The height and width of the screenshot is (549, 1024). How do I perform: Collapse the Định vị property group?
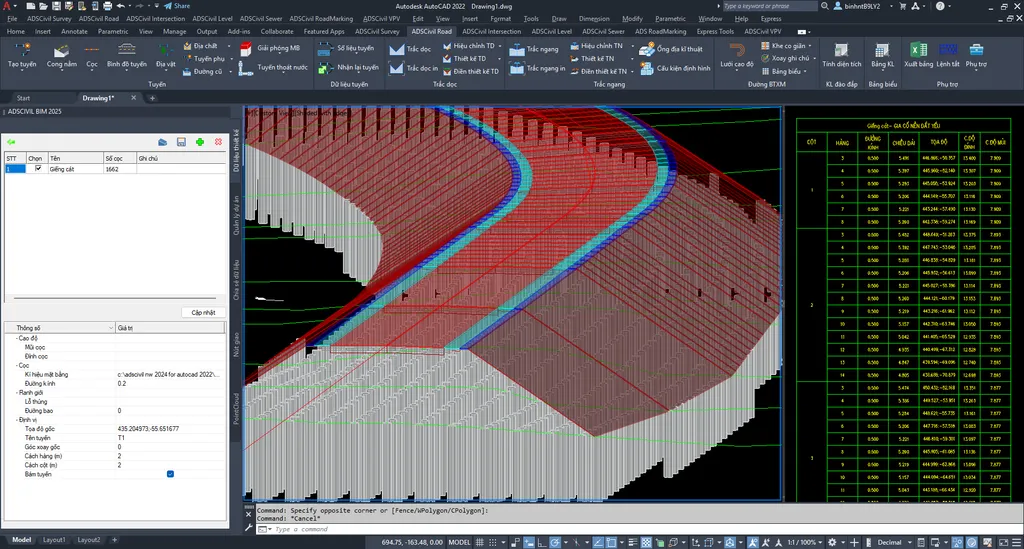[16, 420]
